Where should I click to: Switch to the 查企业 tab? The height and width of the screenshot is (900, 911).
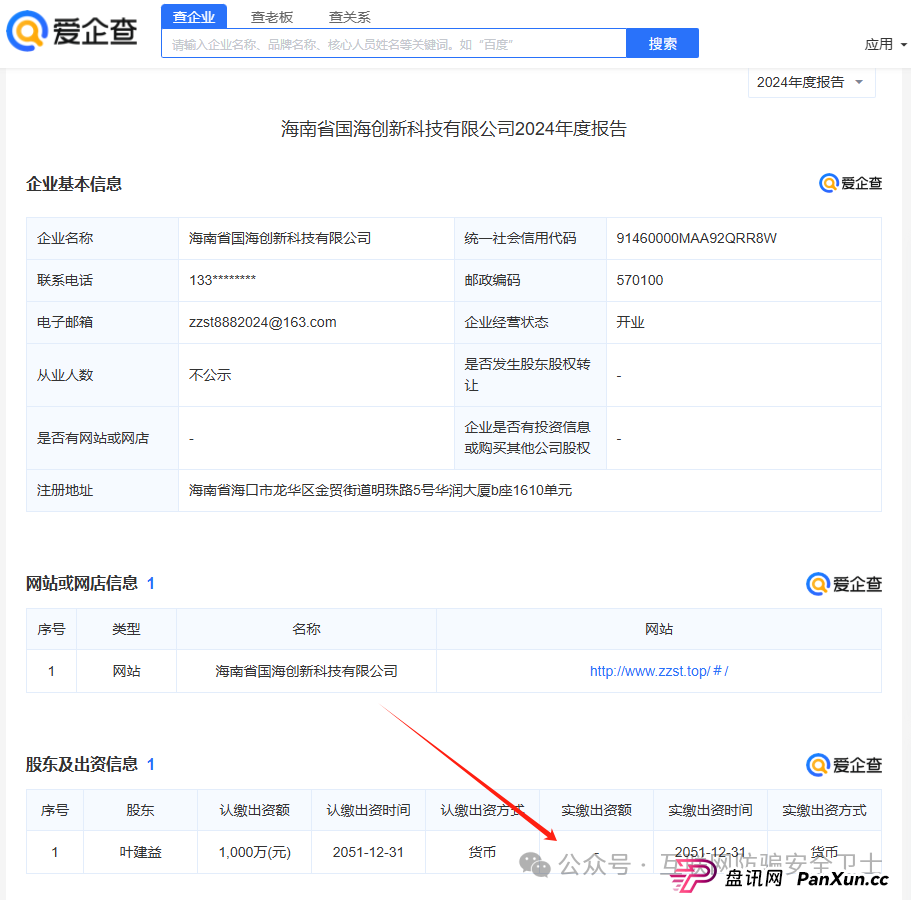[194, 17]
